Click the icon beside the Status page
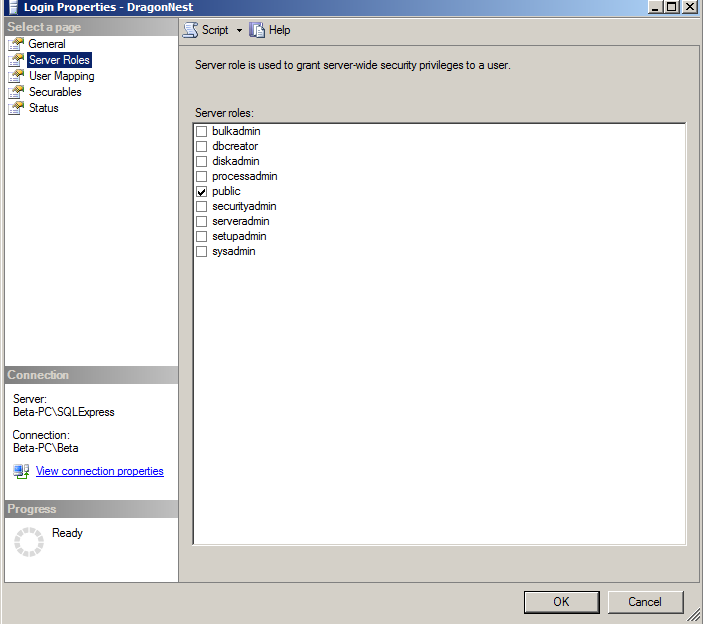This screenshot has width=703, height=624. pos(16,108)
